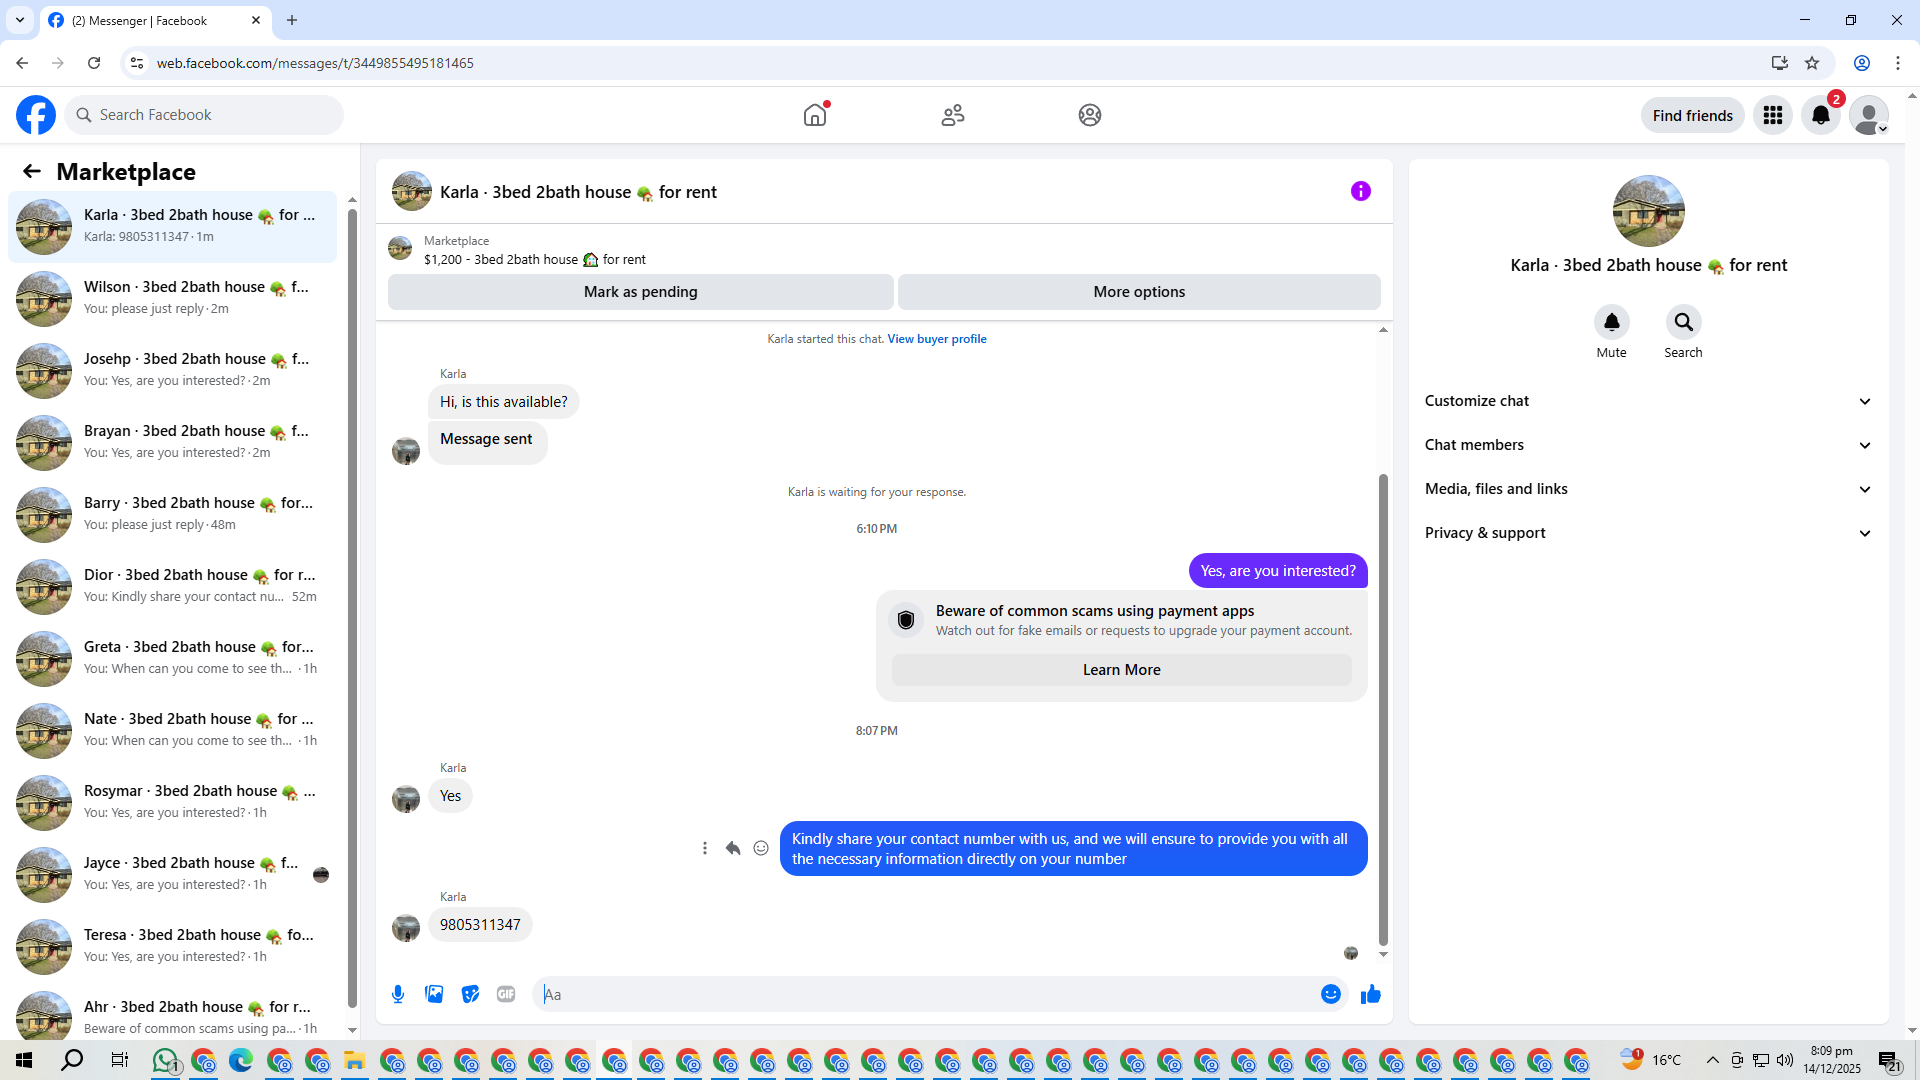This screenshot has height=1080, width=1920.
Task: Open conversation information purple icon
Action: click(1360, 191)
